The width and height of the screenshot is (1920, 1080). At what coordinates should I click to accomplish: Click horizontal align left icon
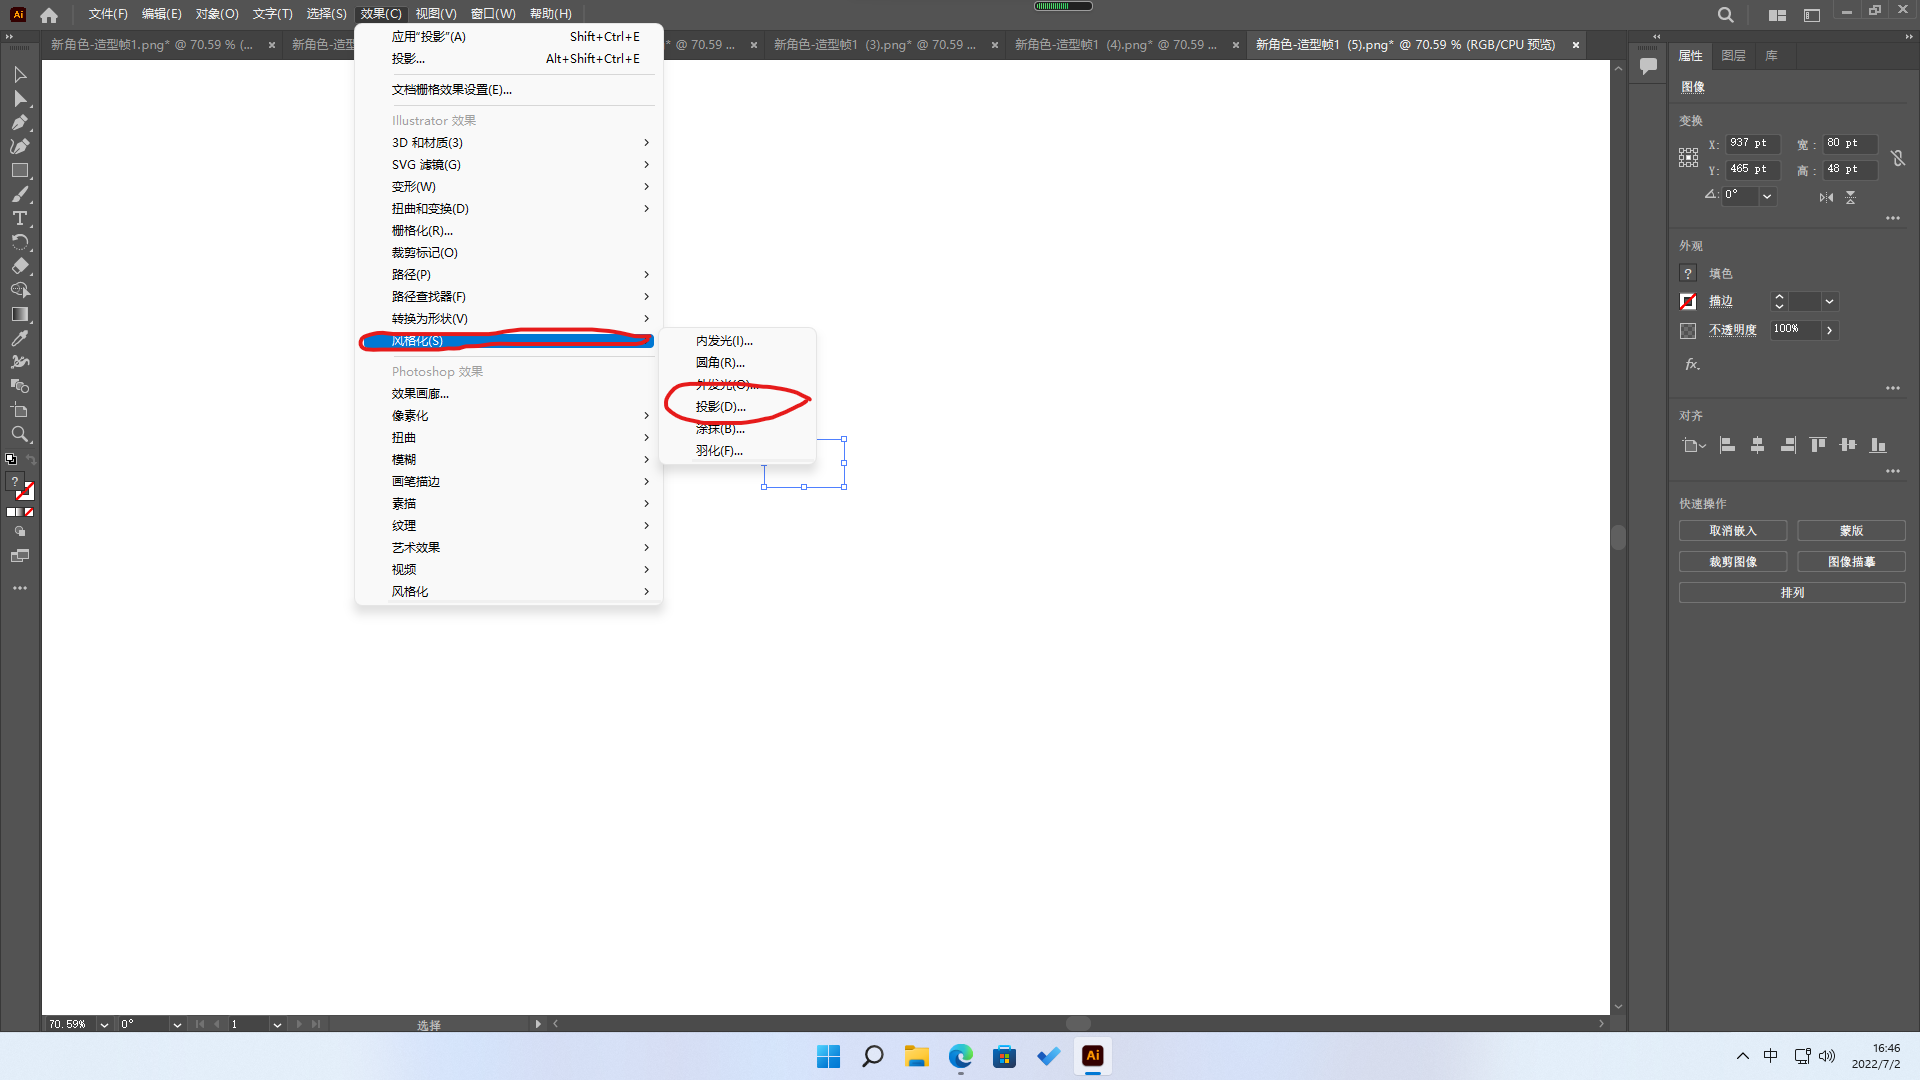pos(1727,446)
